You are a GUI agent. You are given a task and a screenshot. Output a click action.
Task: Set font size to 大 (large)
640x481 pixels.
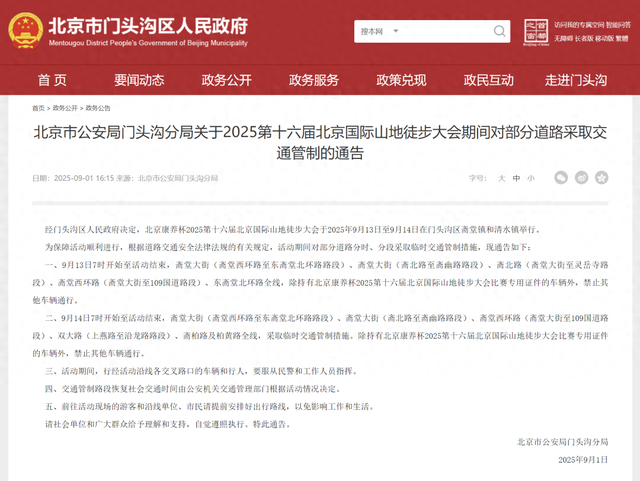click(502, 178)
